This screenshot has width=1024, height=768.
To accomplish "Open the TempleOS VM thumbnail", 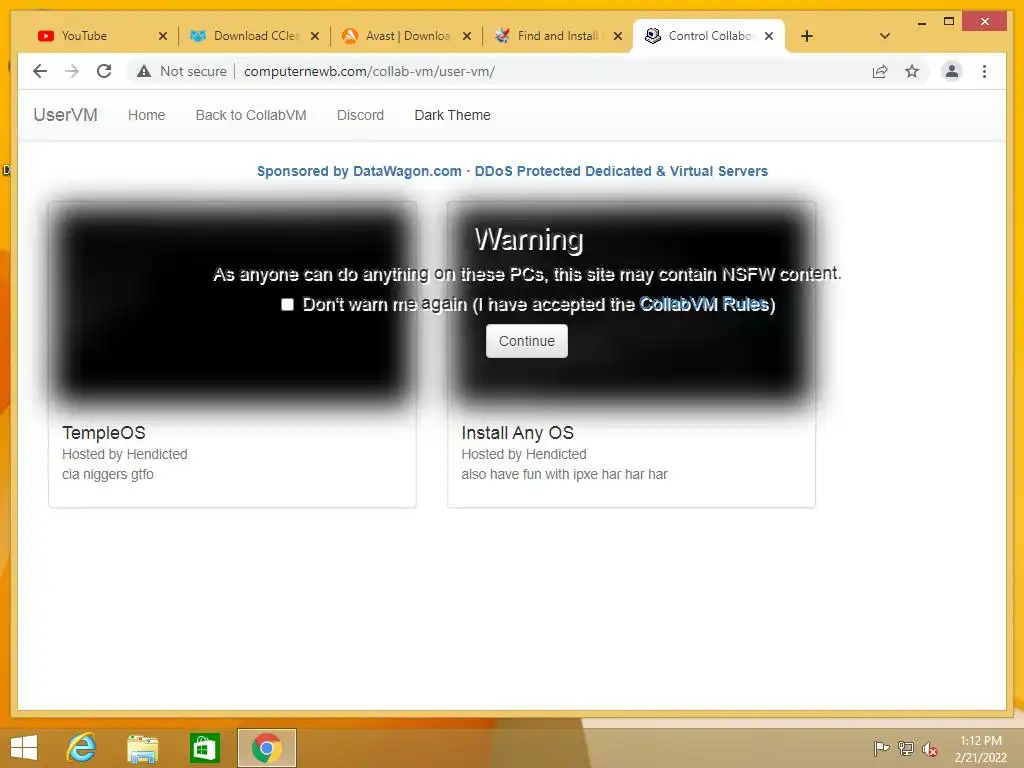I will point(232,306).
